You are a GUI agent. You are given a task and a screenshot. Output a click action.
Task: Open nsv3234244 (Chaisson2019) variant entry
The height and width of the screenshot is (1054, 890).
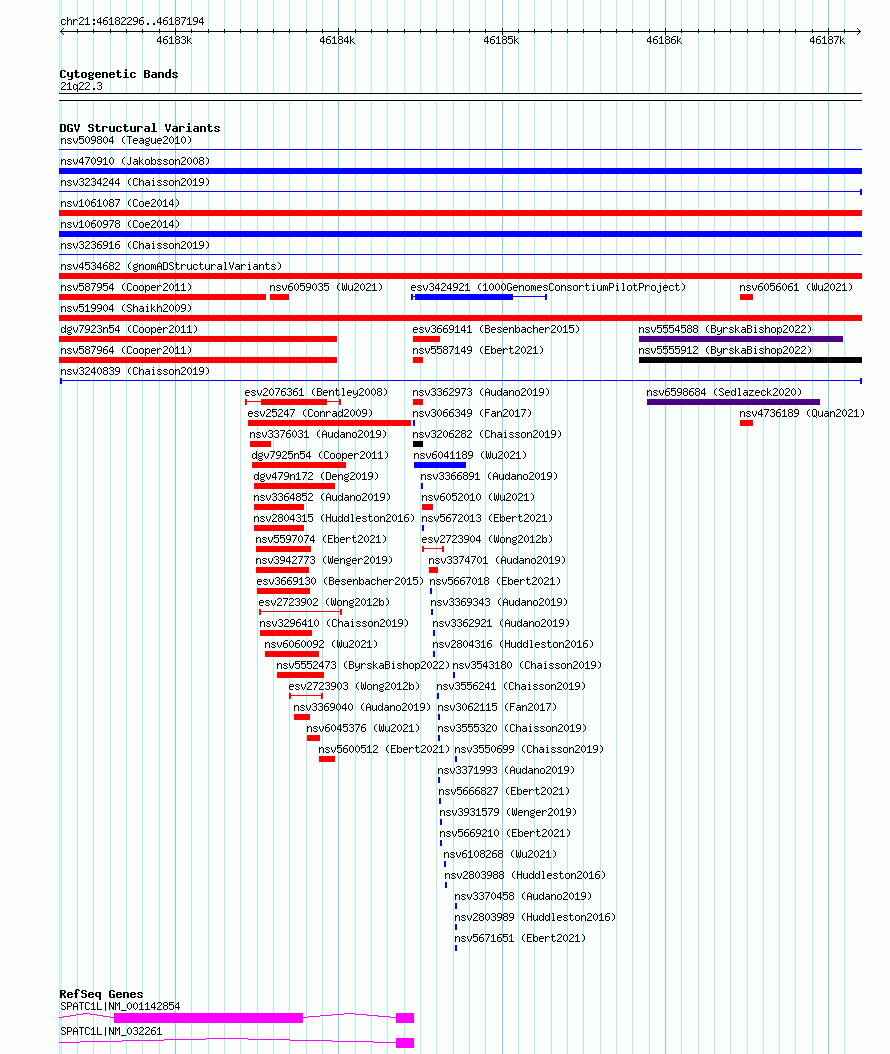pyautogui.click(x=134, y=182)
